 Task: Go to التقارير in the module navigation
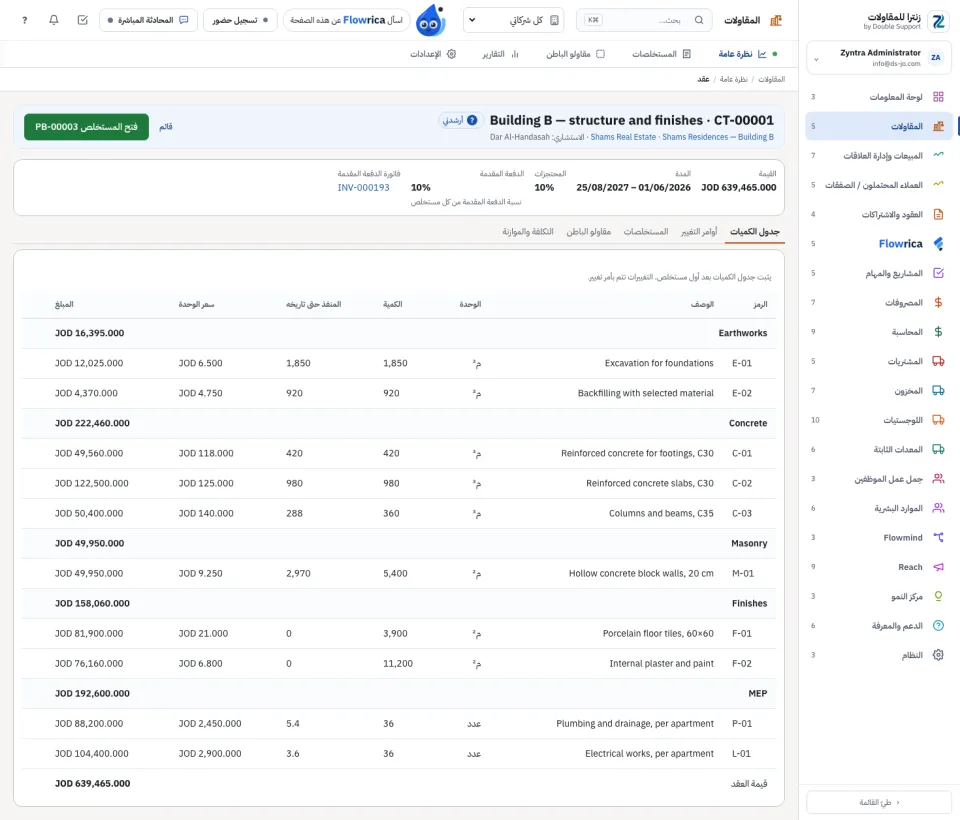[500, 54]
